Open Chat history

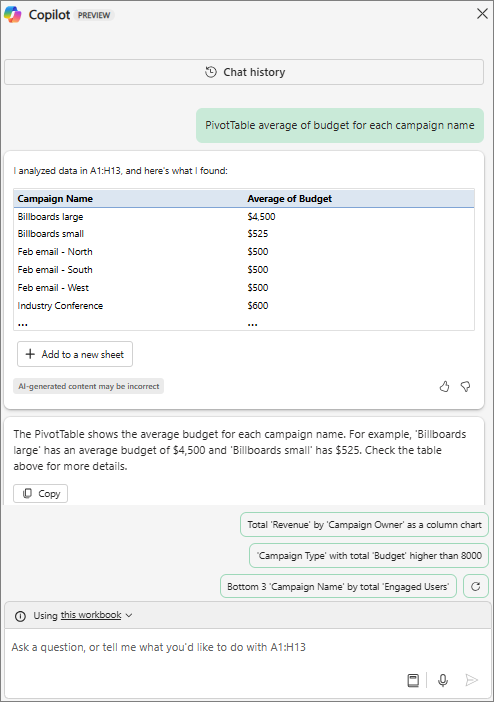pos(244,72)
